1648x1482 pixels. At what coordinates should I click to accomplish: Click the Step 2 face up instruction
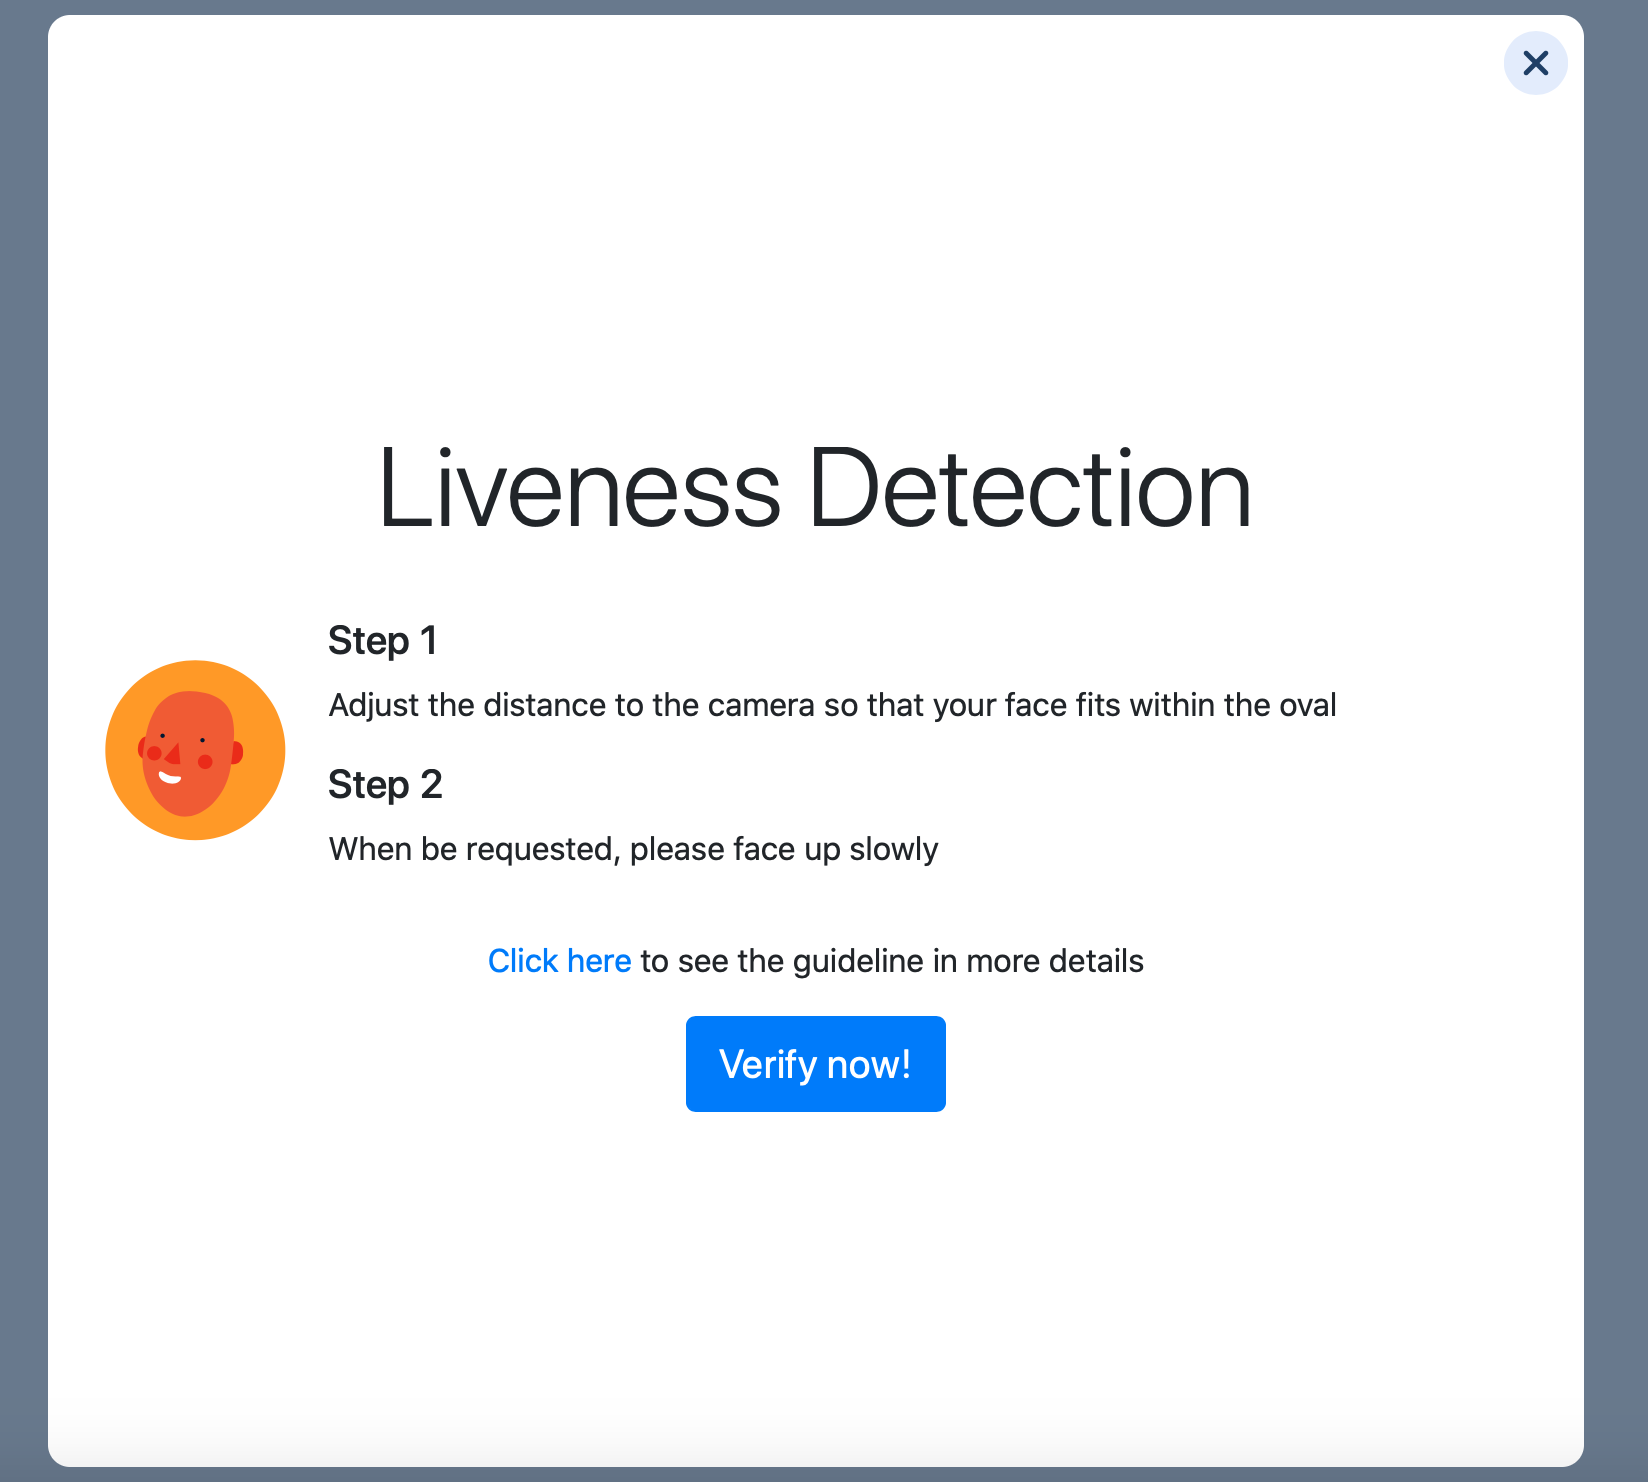(x=633, y=849)
